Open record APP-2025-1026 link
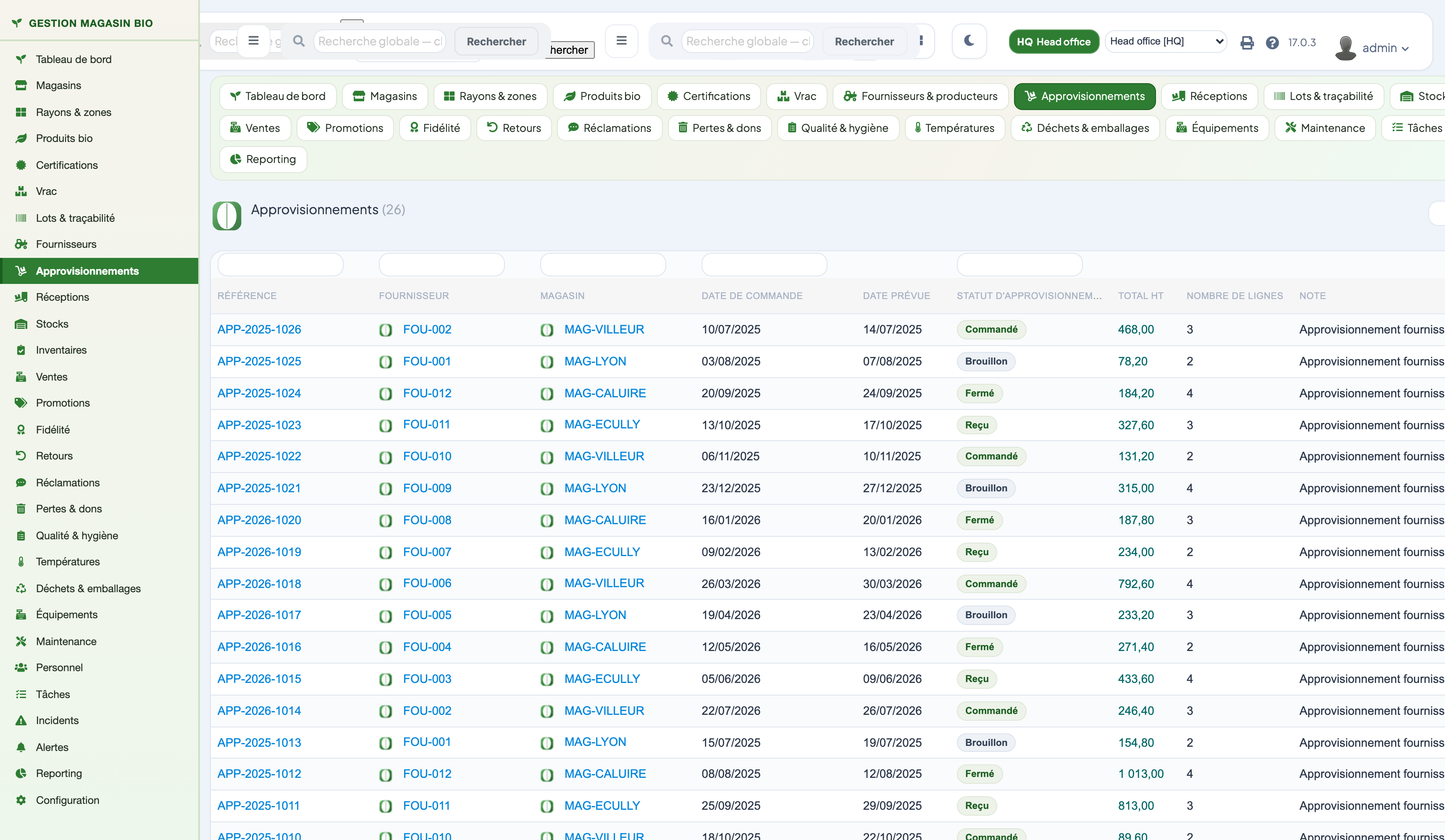This screenshot has height=840, width=1445. pos(259,329)
